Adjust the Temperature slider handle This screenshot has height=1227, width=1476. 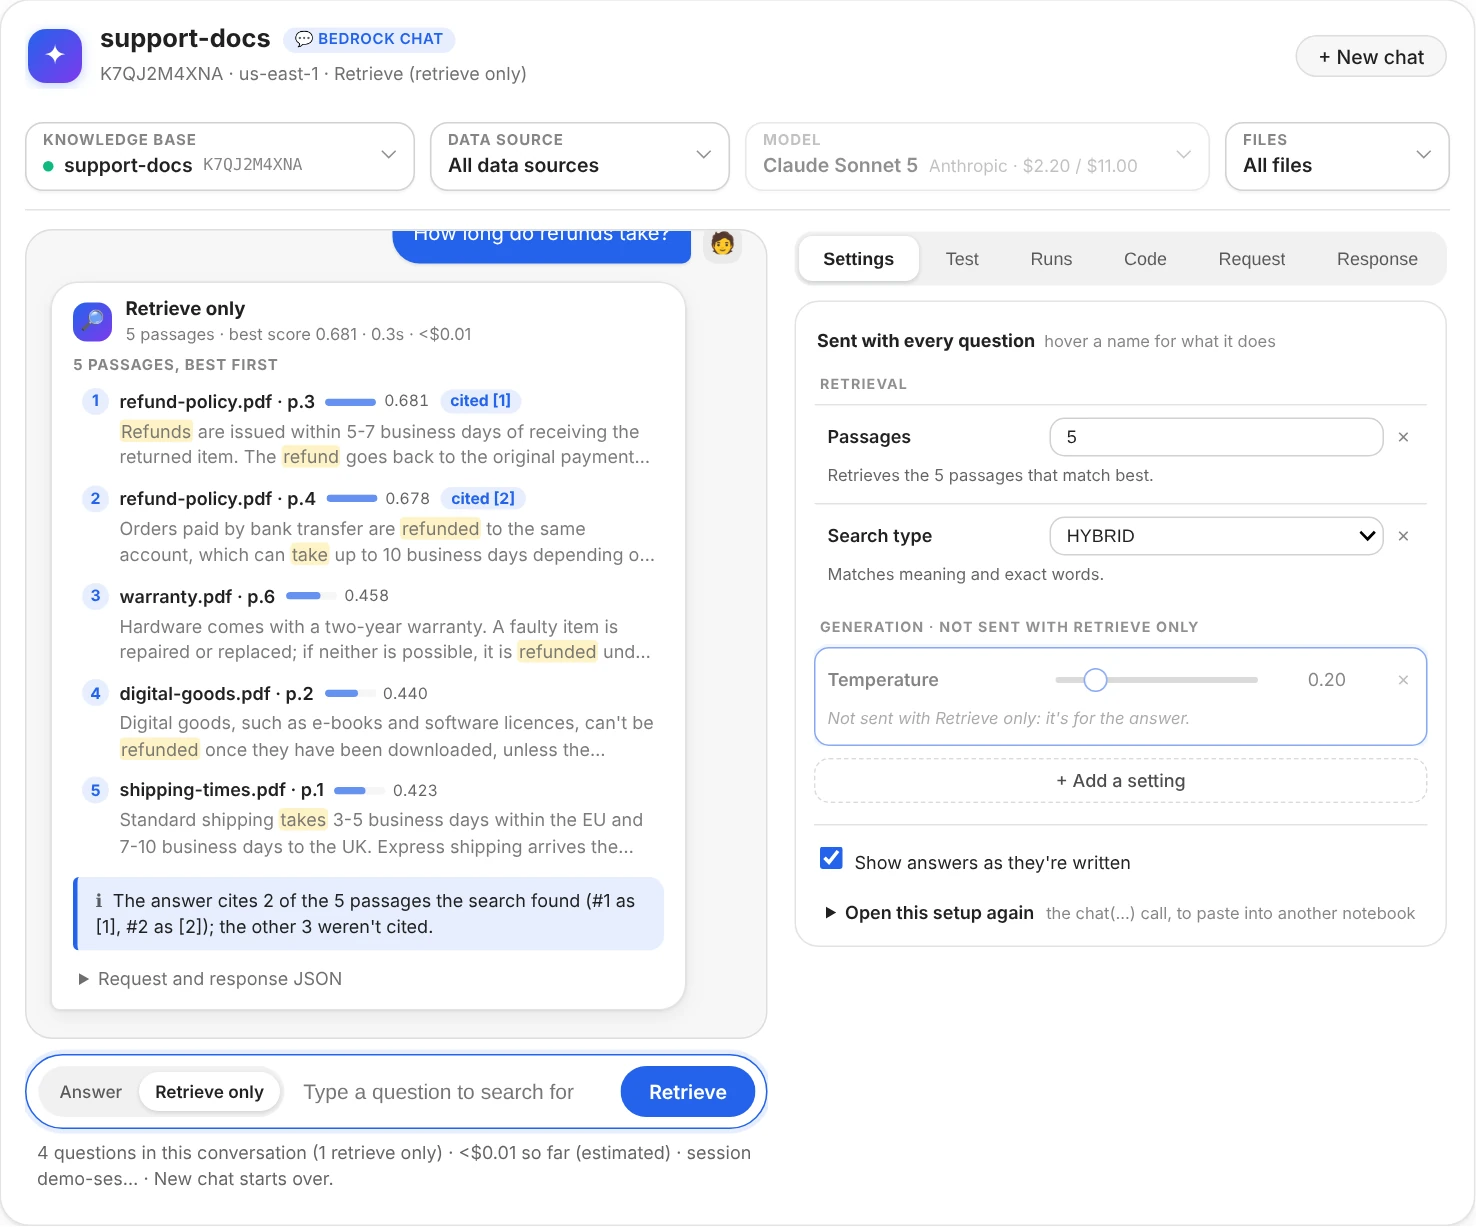click(1095, 680)
